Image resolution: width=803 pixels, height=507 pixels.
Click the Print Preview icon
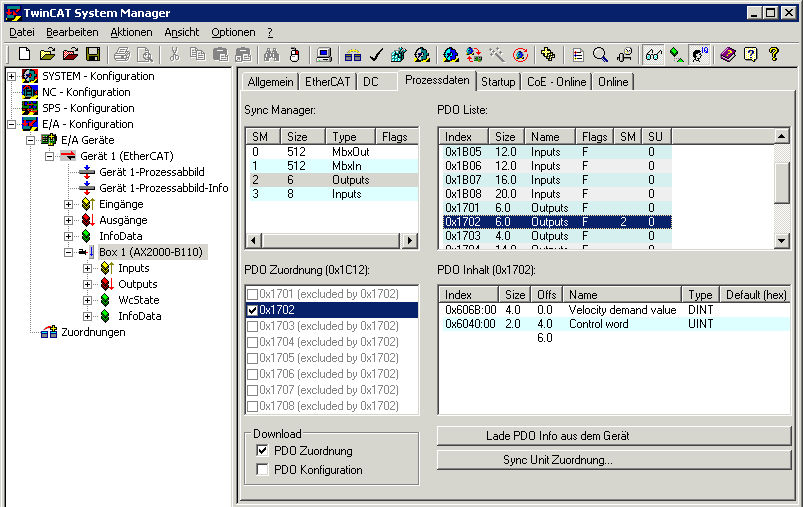click(145, 54)
